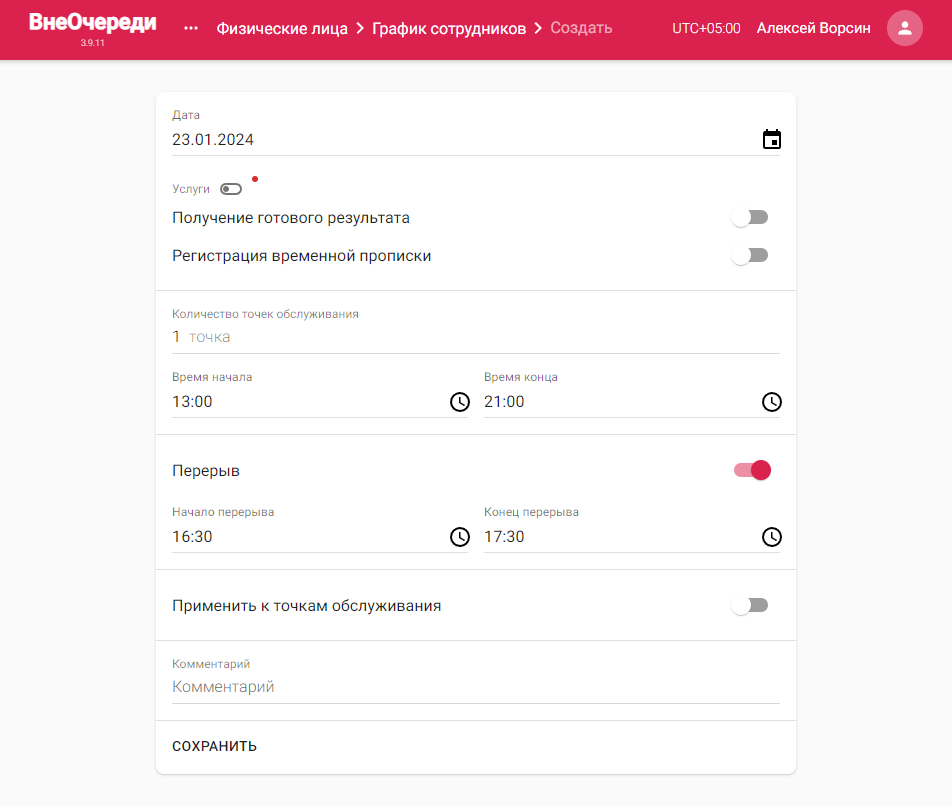Toggle the small Услуги switch
Screen dimensions: 952x806
(231, 189)
